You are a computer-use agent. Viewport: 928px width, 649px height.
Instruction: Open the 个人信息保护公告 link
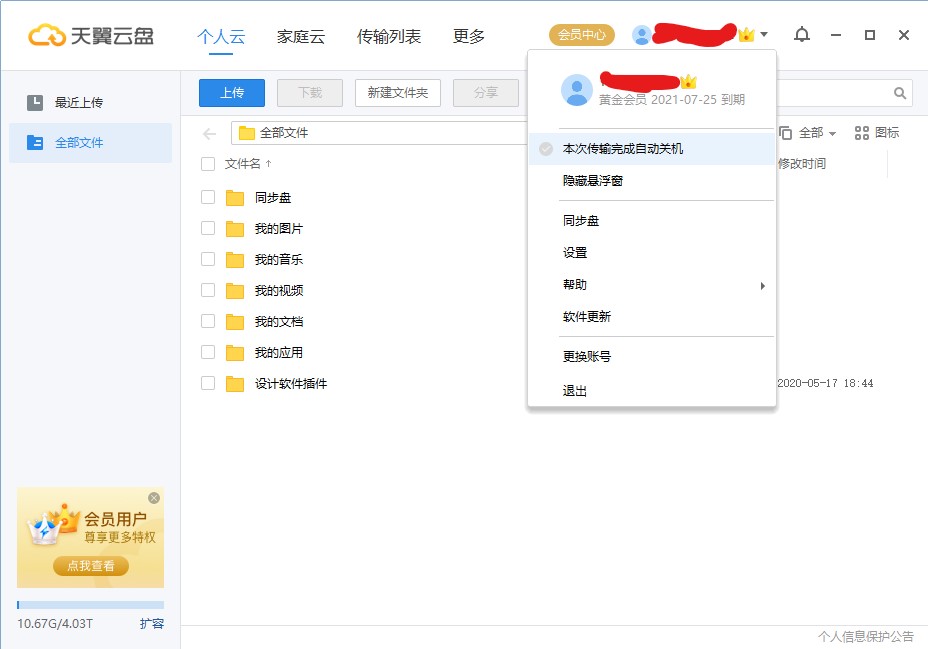pyautogui.click(x=866, y=637)
